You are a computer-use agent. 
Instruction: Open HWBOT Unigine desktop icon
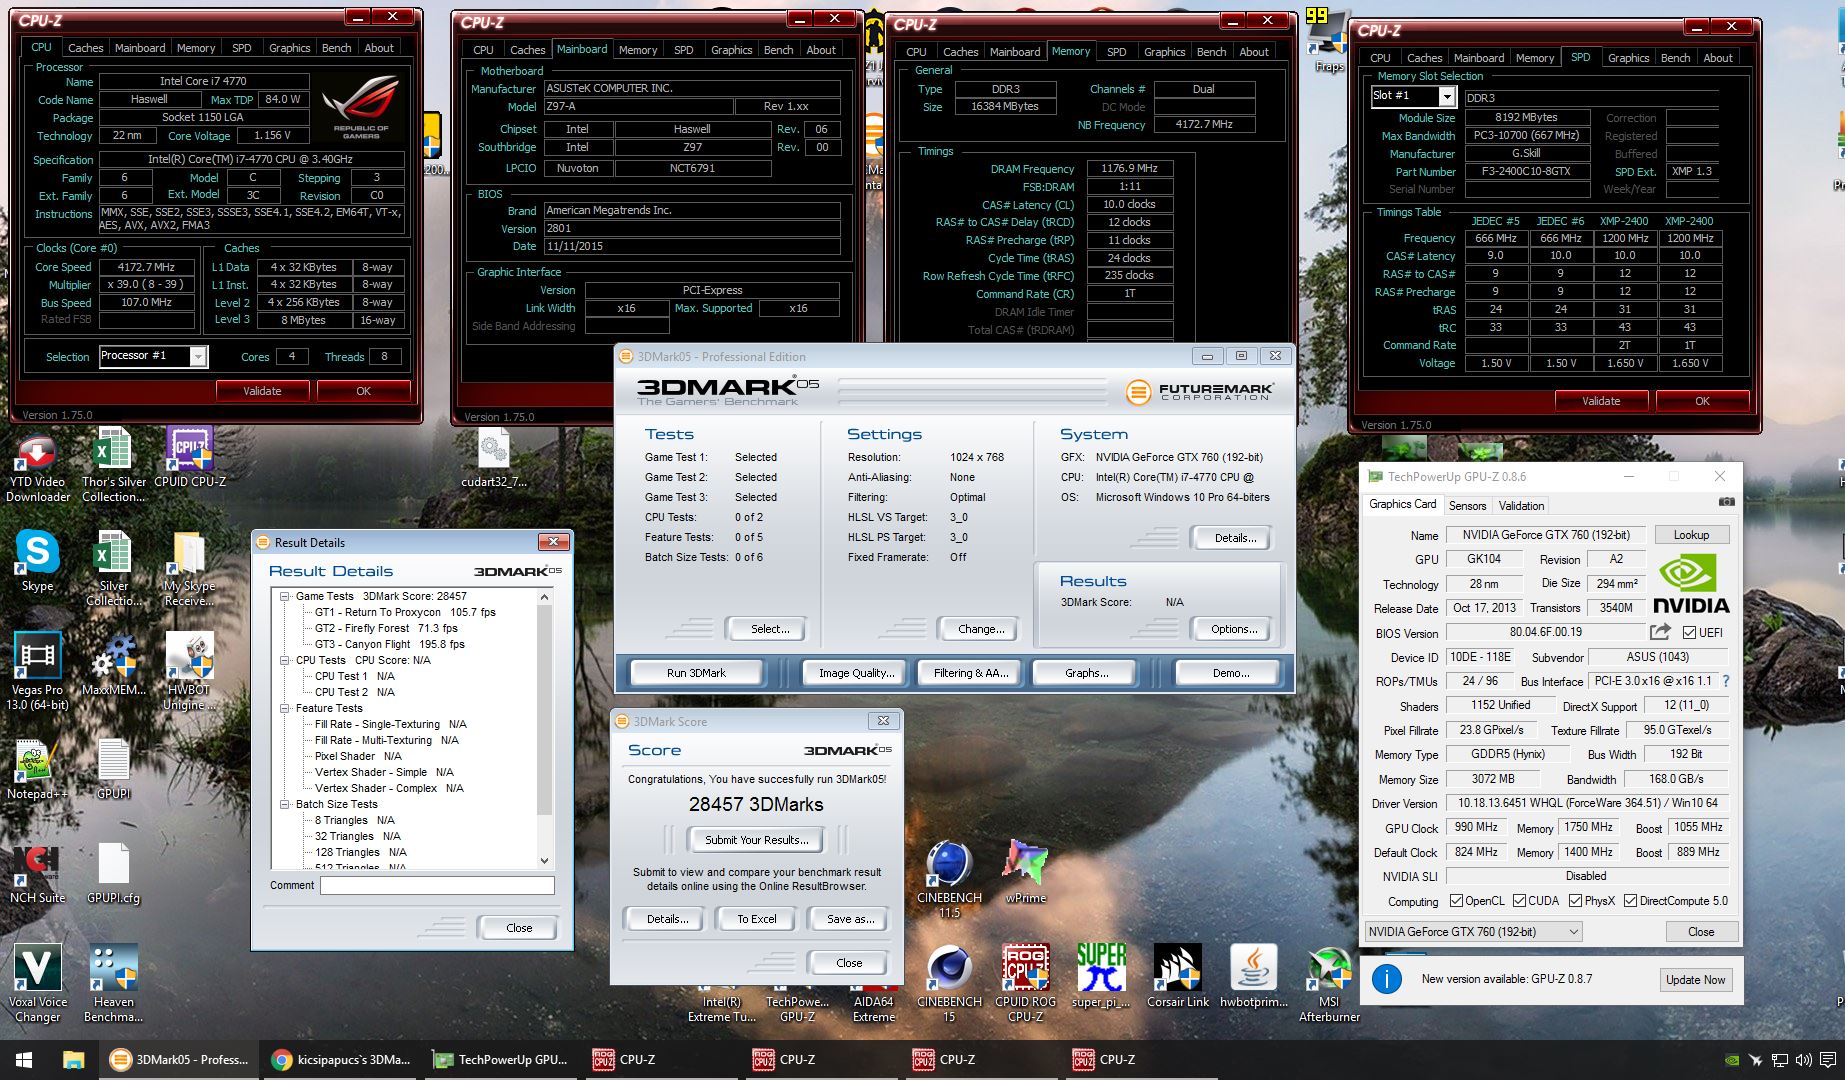pyautogui.click(x=189, y=672)
